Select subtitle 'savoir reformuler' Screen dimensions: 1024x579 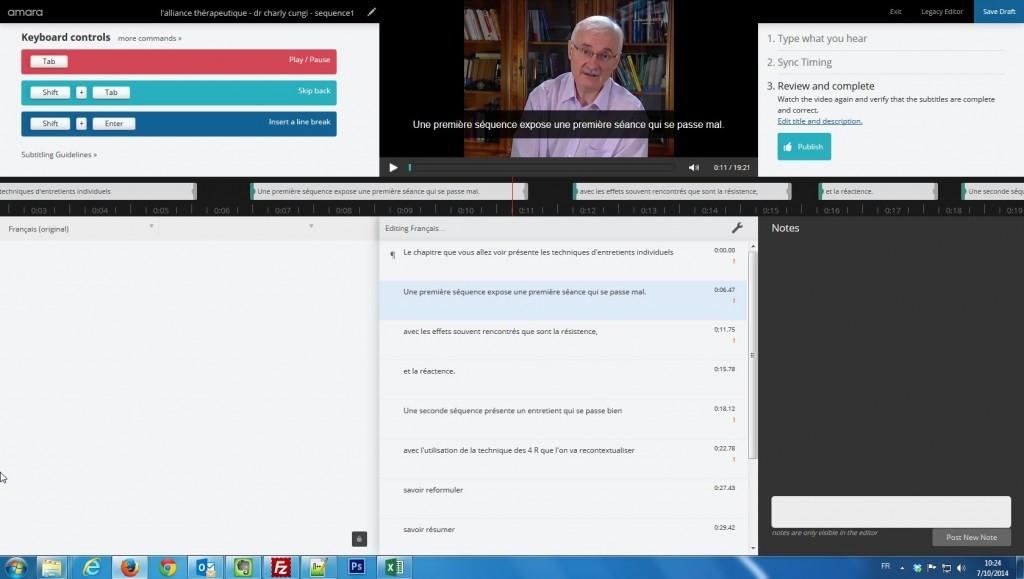[x=563, y=498]
